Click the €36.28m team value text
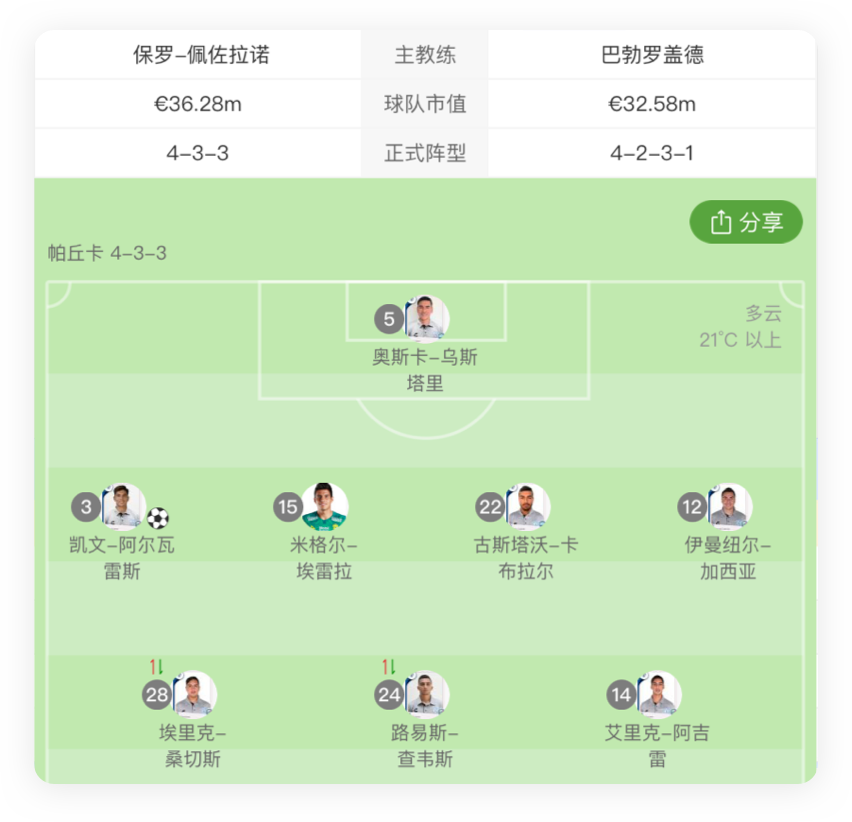Screen dimensions: 852x822 pyautogui.click(x=196, y=103)
